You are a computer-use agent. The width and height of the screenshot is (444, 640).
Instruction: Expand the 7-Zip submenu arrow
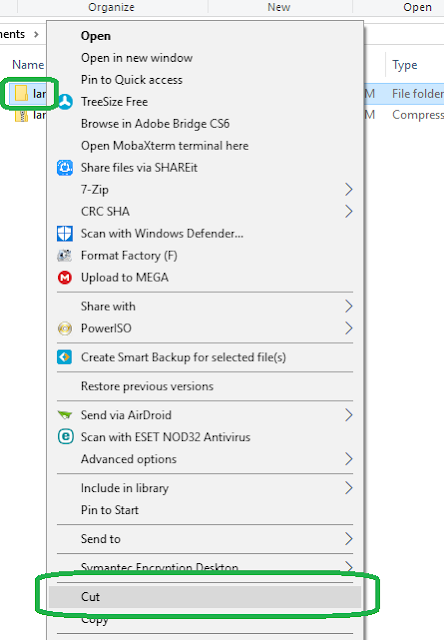[349, 189]
